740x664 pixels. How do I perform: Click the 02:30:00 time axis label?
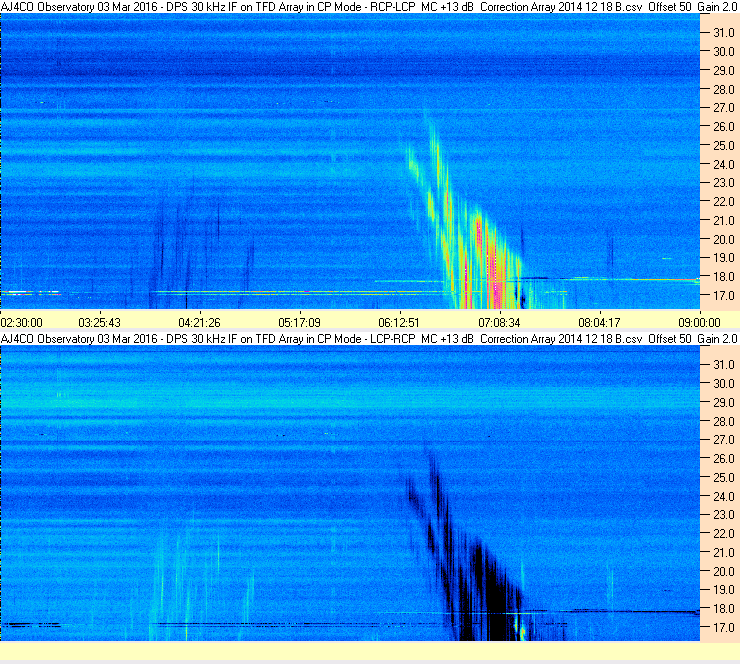pyautogui.click(x=22, y=323)
